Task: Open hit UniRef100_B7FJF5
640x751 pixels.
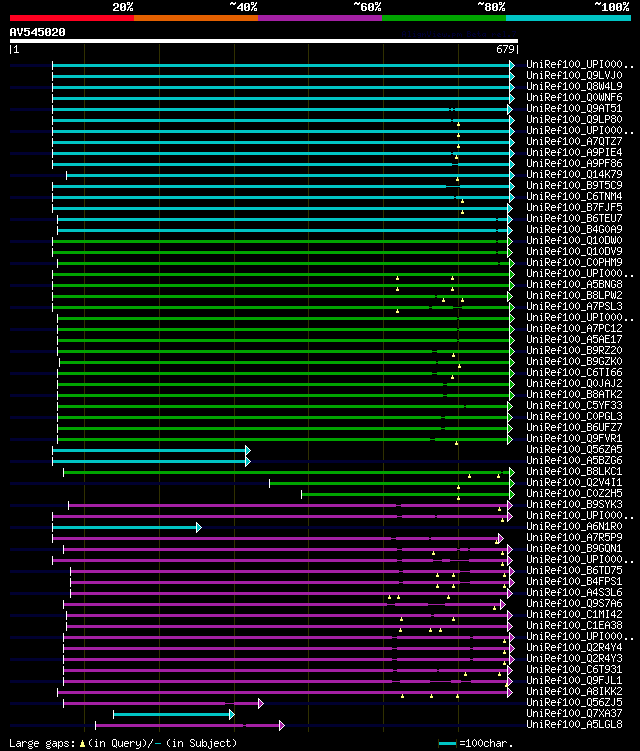Action: click(x=574, y=207)
